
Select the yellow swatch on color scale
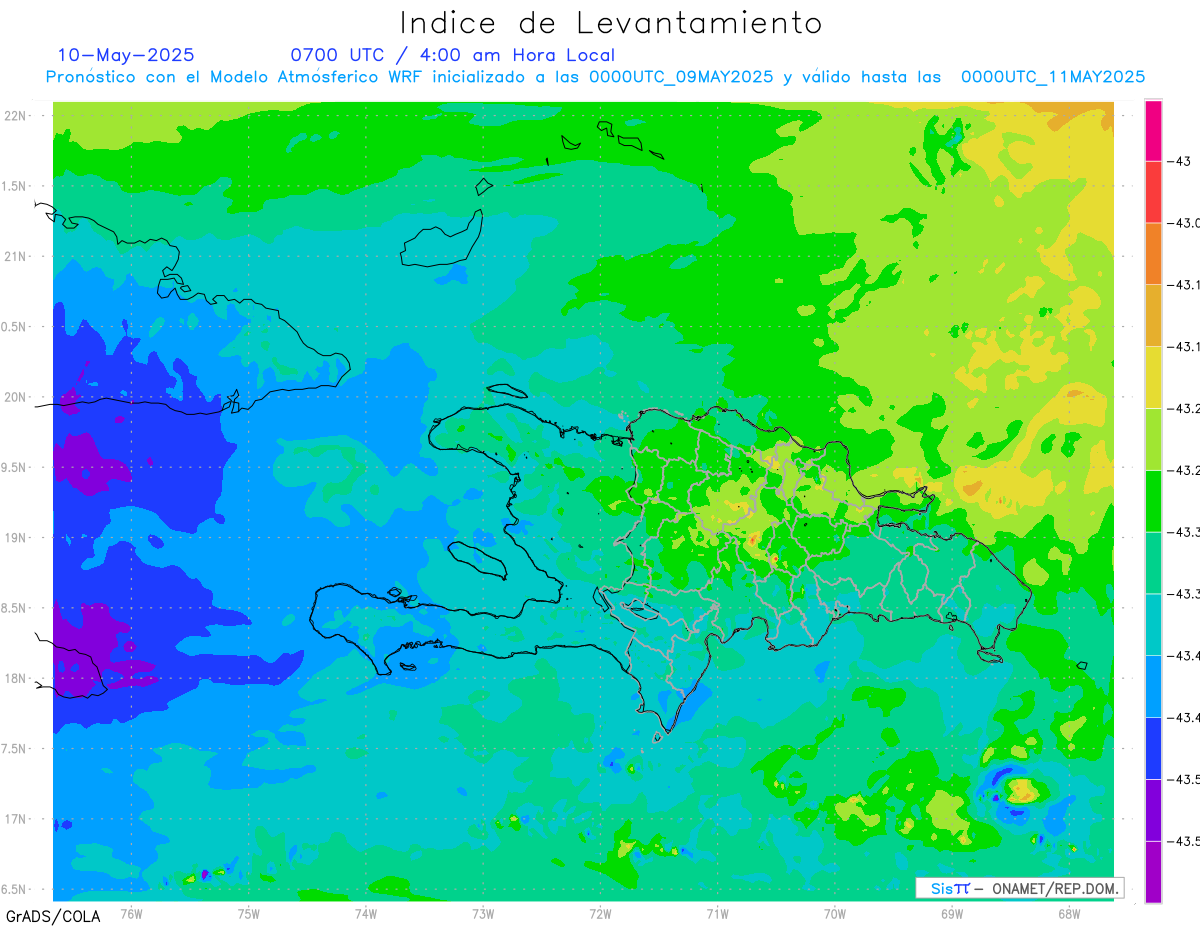tap(1153, 377)
